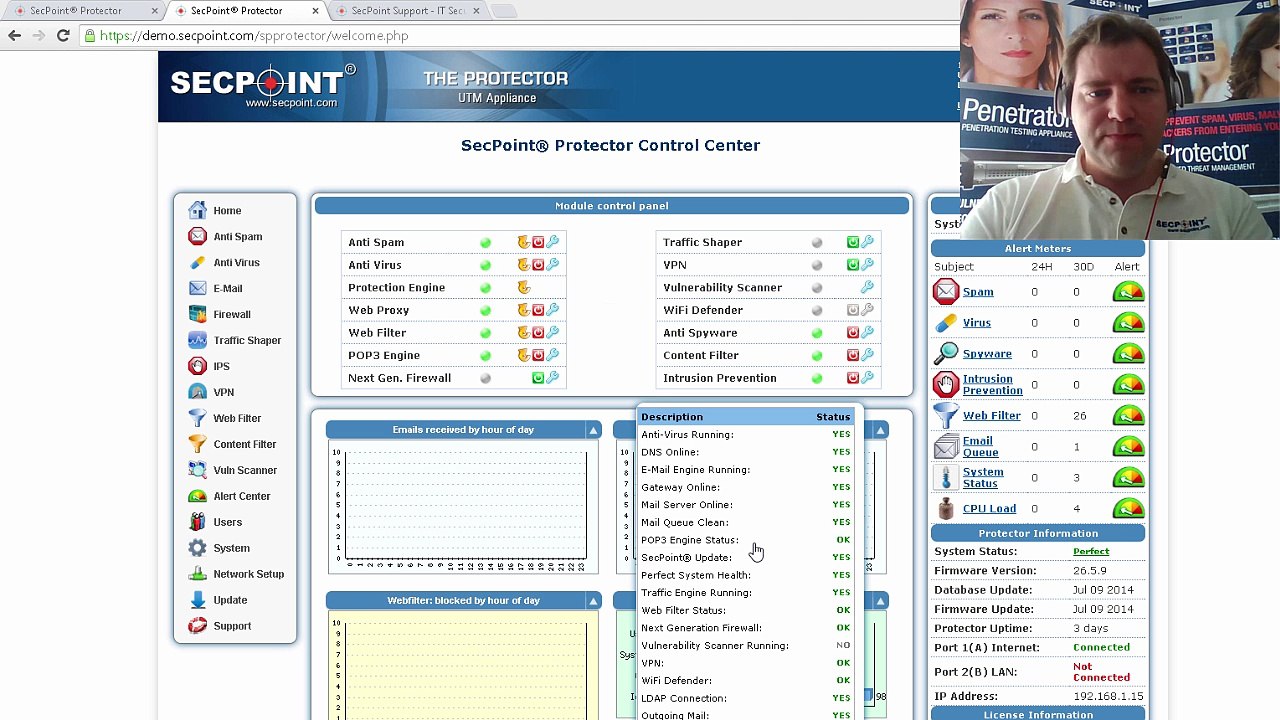Viewport: 1280px width, 720px height.
Task: Turn off Web Proxy power button
Action: pyautogui.click(x=538, y=310)
